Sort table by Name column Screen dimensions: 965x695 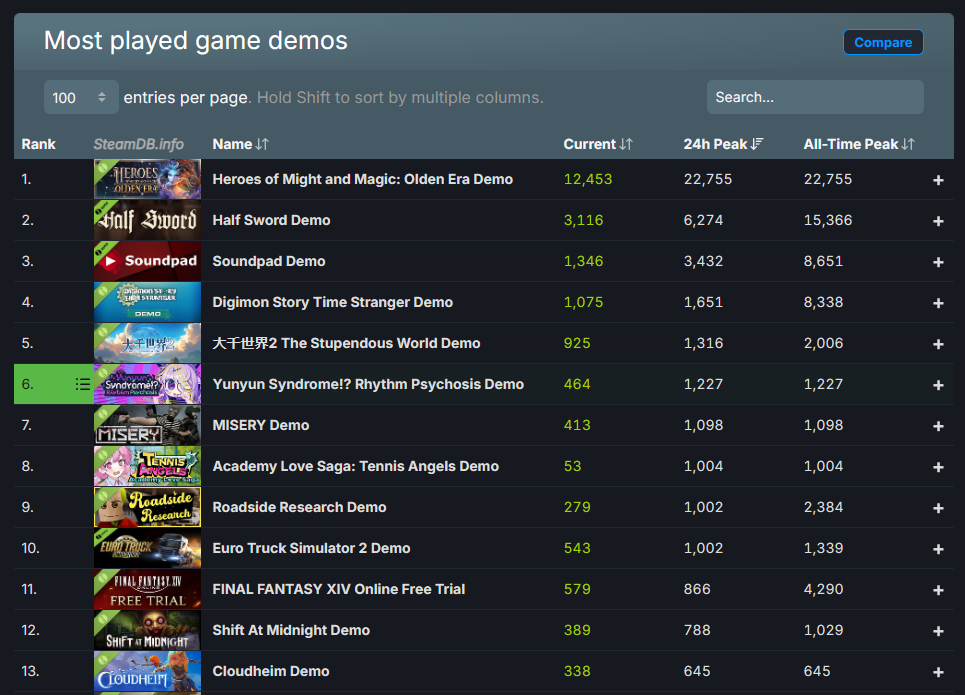coord(240,144)
